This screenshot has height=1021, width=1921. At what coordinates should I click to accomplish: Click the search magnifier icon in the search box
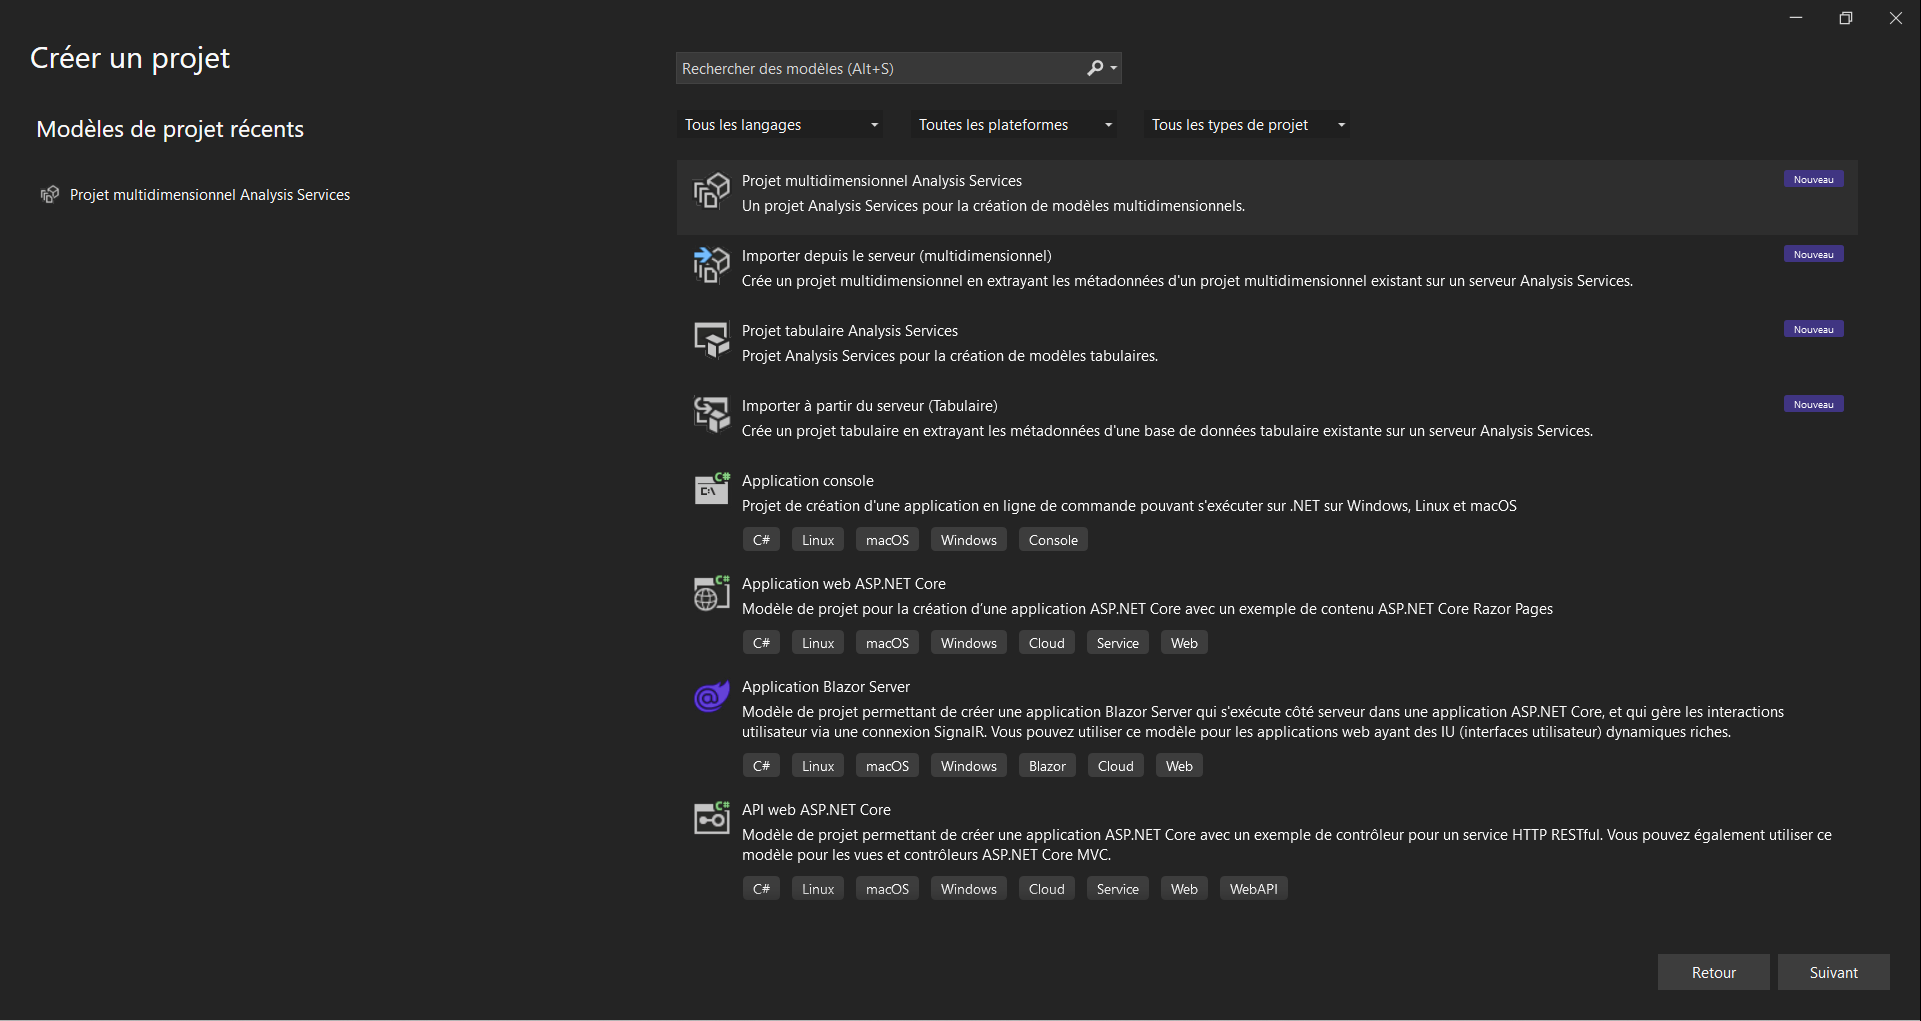(x=1095, y=68)
